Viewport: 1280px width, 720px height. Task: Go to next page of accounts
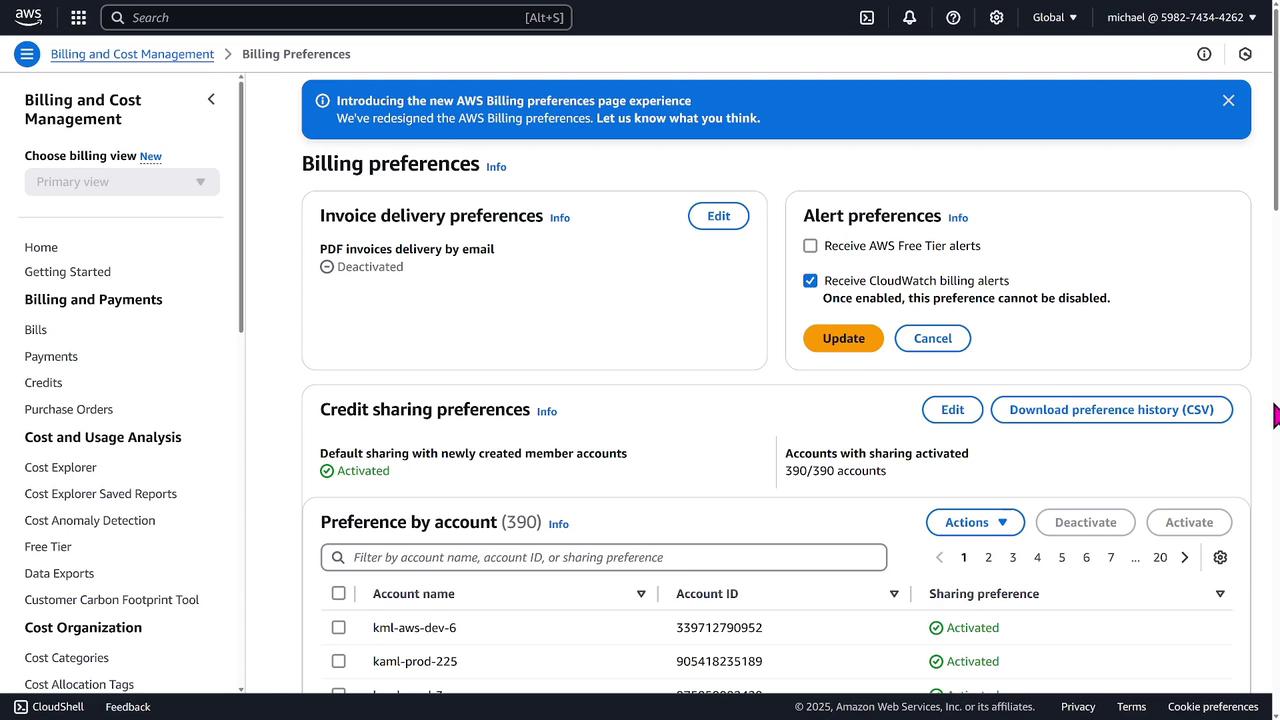tap(1185, 557)
